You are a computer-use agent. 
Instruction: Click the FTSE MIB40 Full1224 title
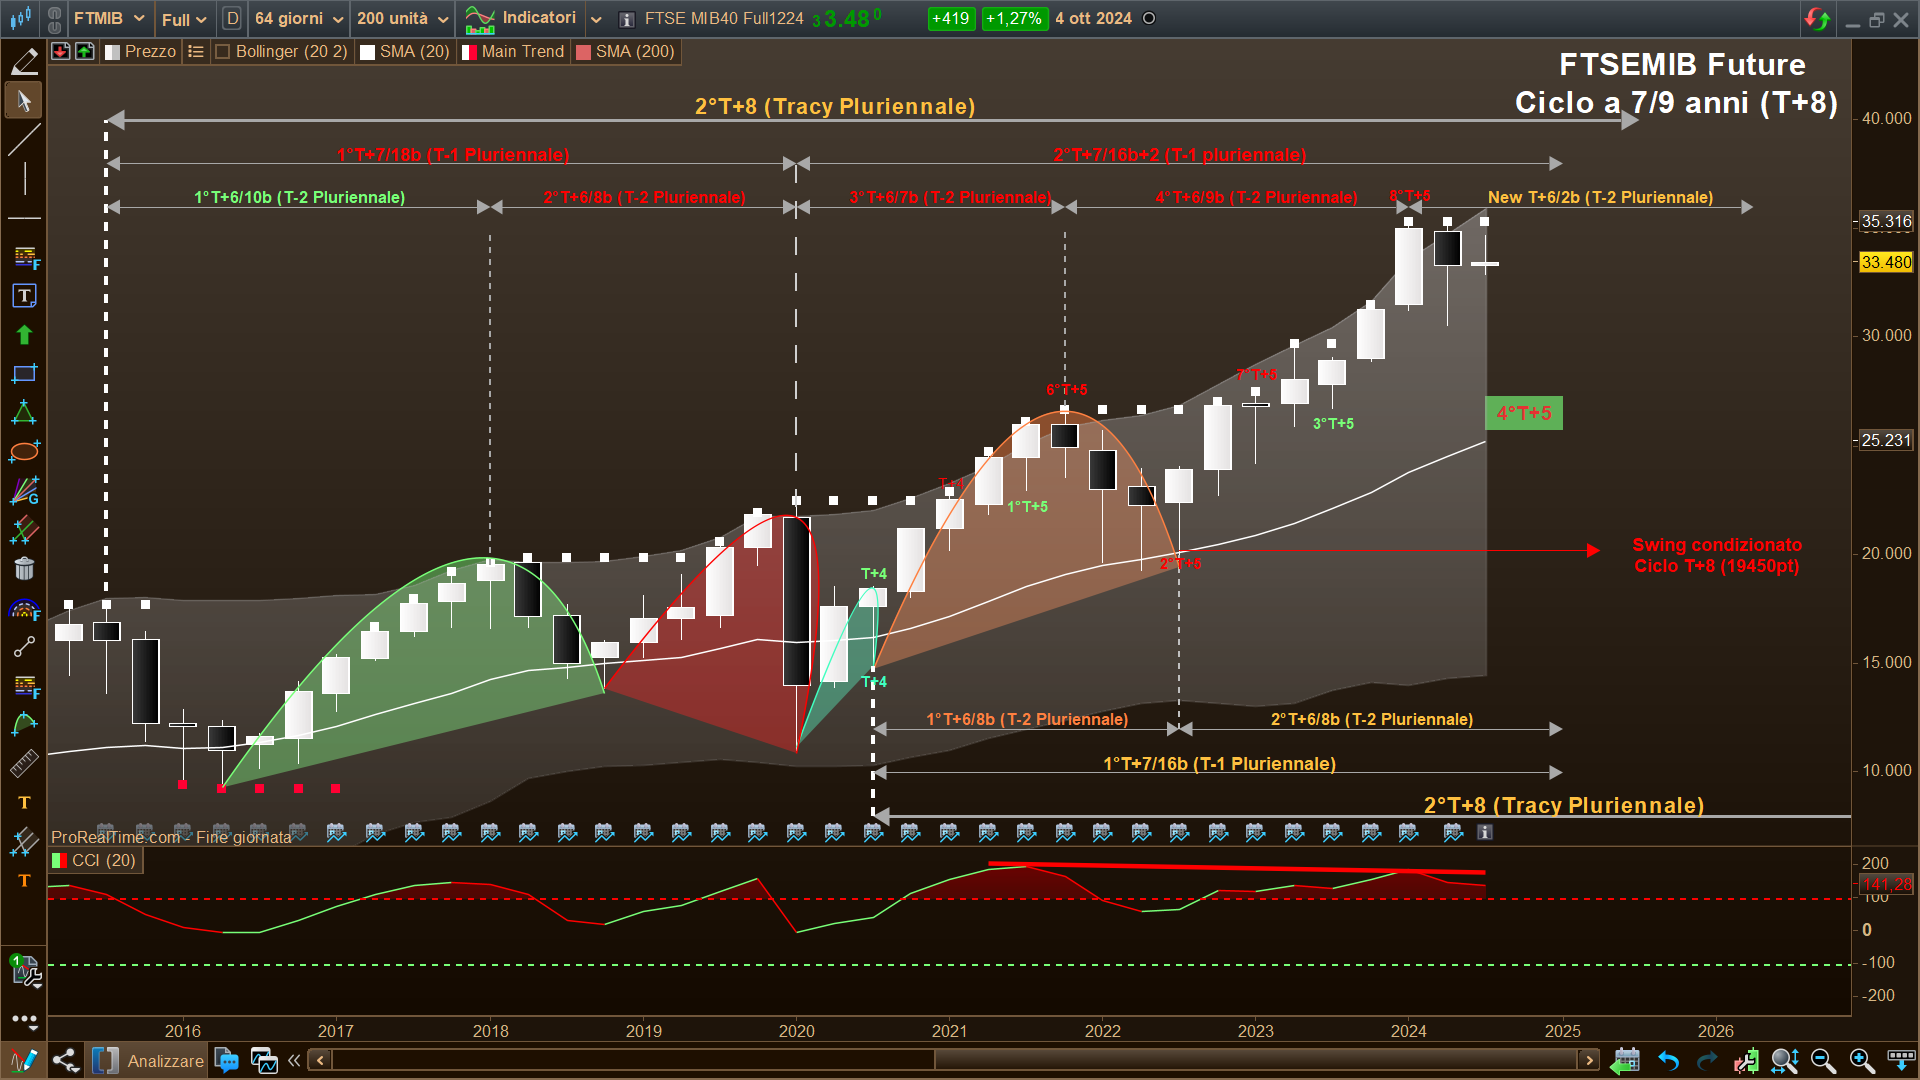[724, 18]
